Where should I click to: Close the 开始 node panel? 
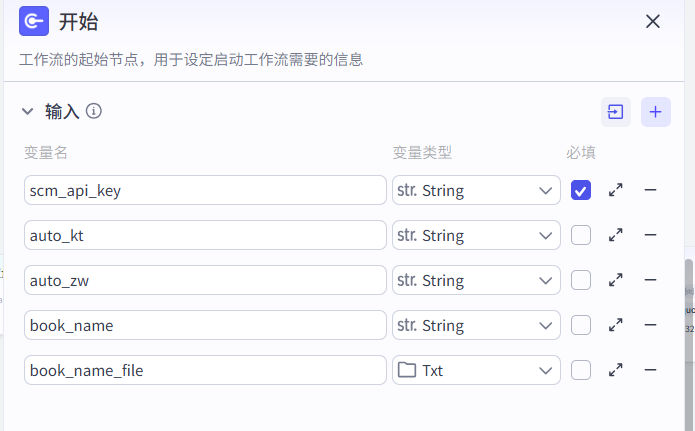(653, 21)
